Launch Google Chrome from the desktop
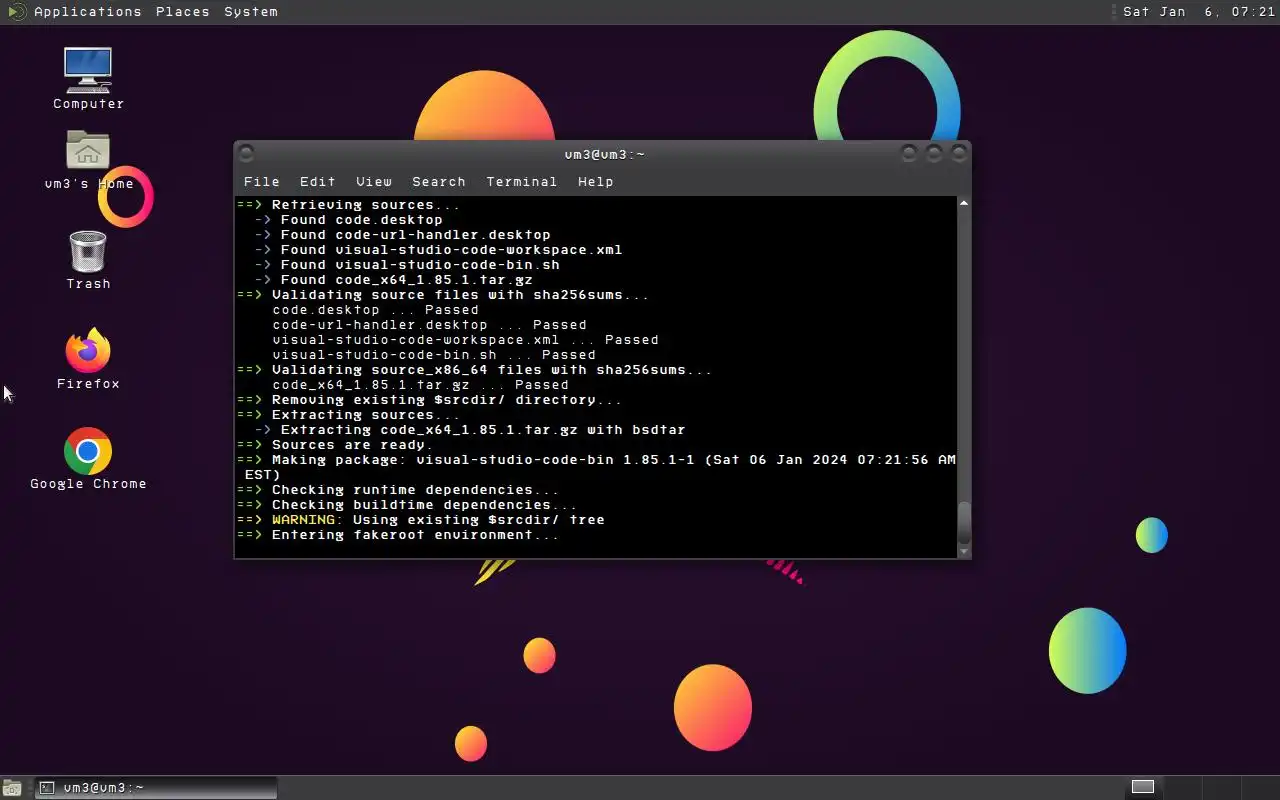Image resolution: width=1280 pixels, height=800 pixels. (88, 451)
